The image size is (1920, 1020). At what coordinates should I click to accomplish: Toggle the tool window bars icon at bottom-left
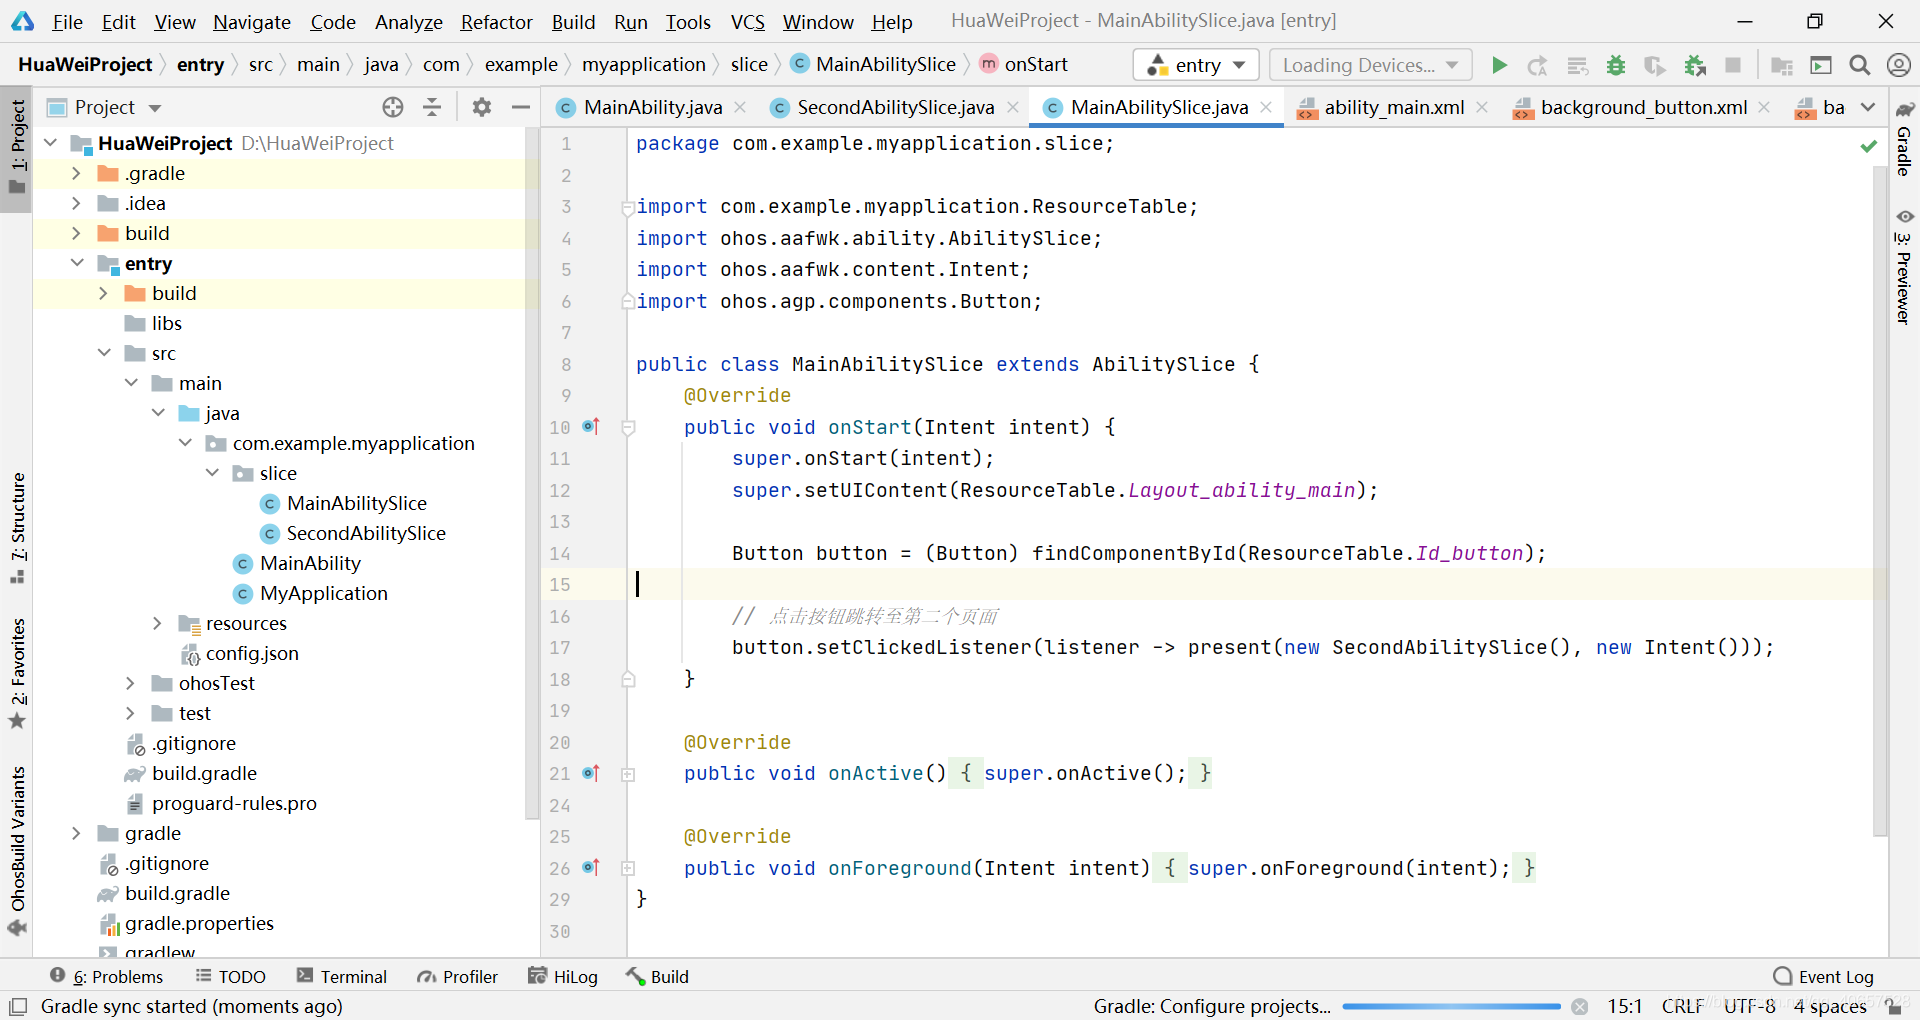18,1006
